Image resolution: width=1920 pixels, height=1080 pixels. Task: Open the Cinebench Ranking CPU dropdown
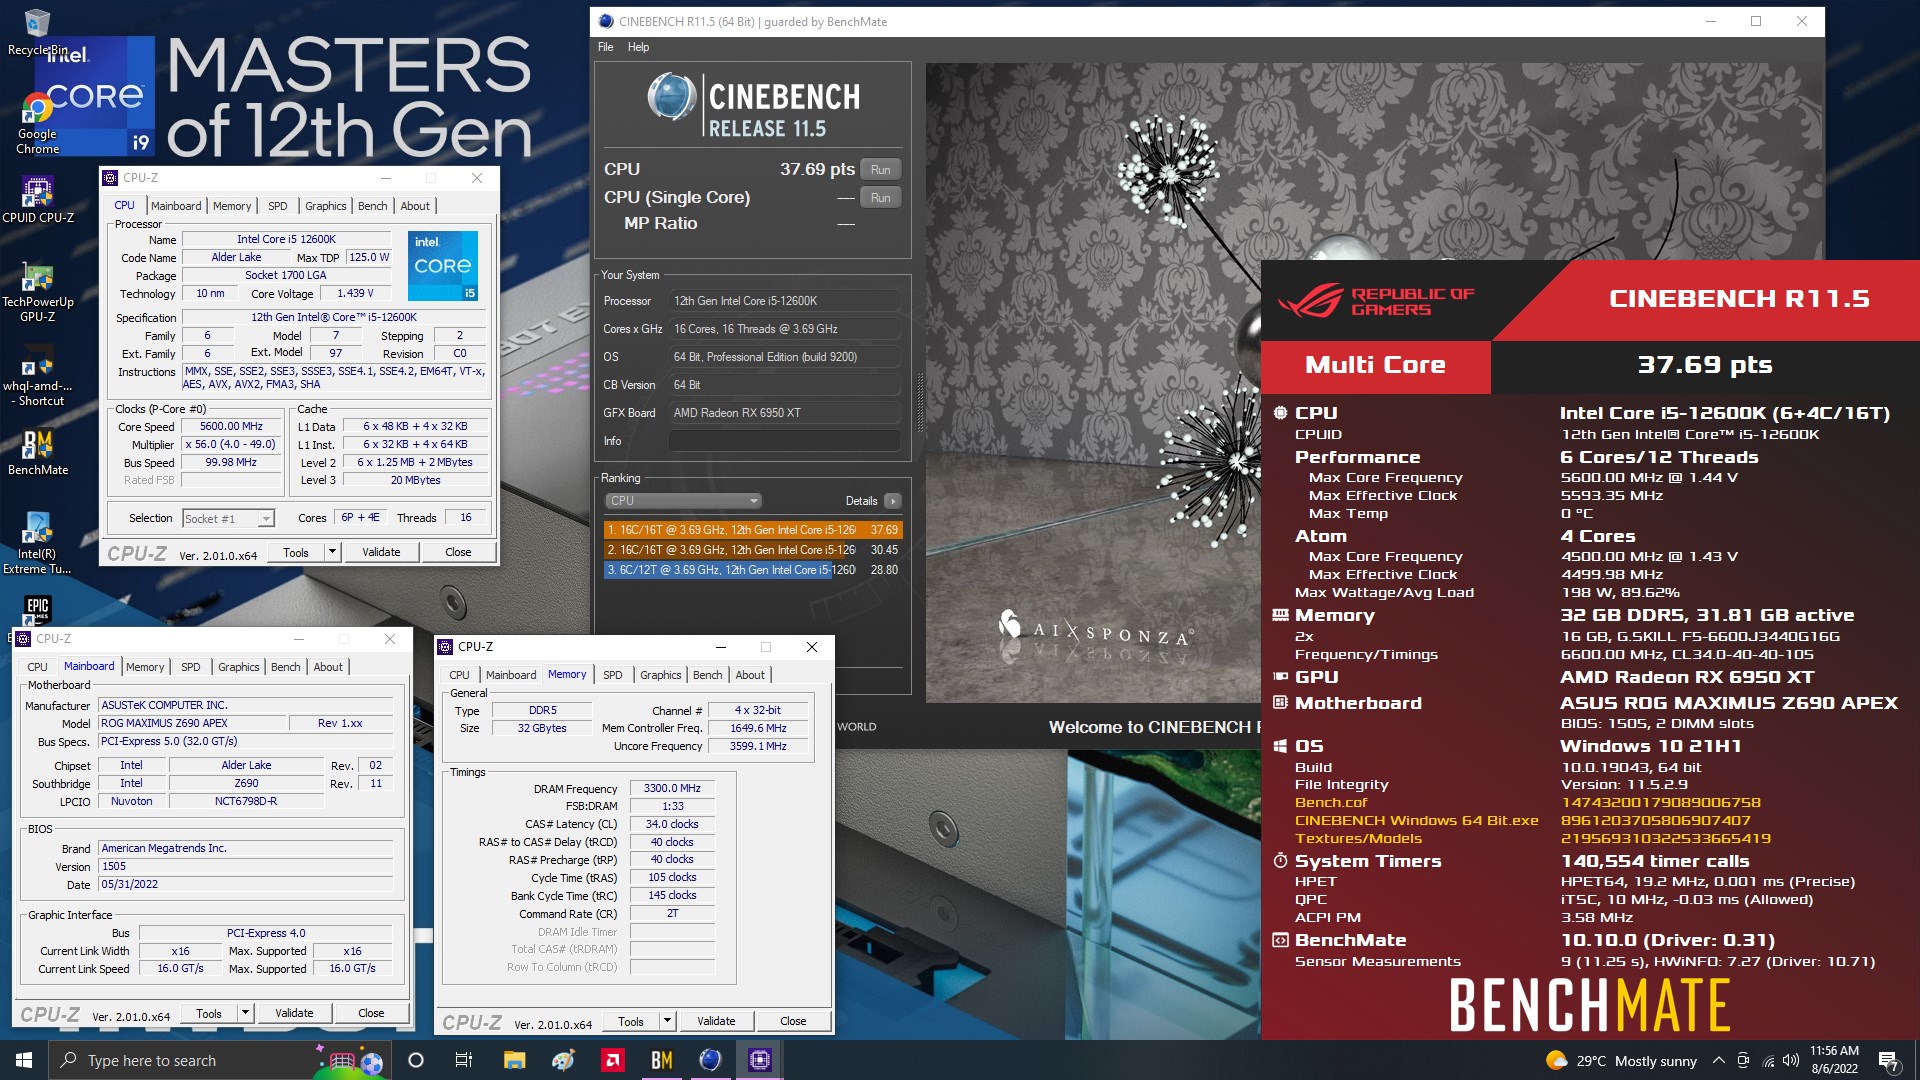coord(683,501)
